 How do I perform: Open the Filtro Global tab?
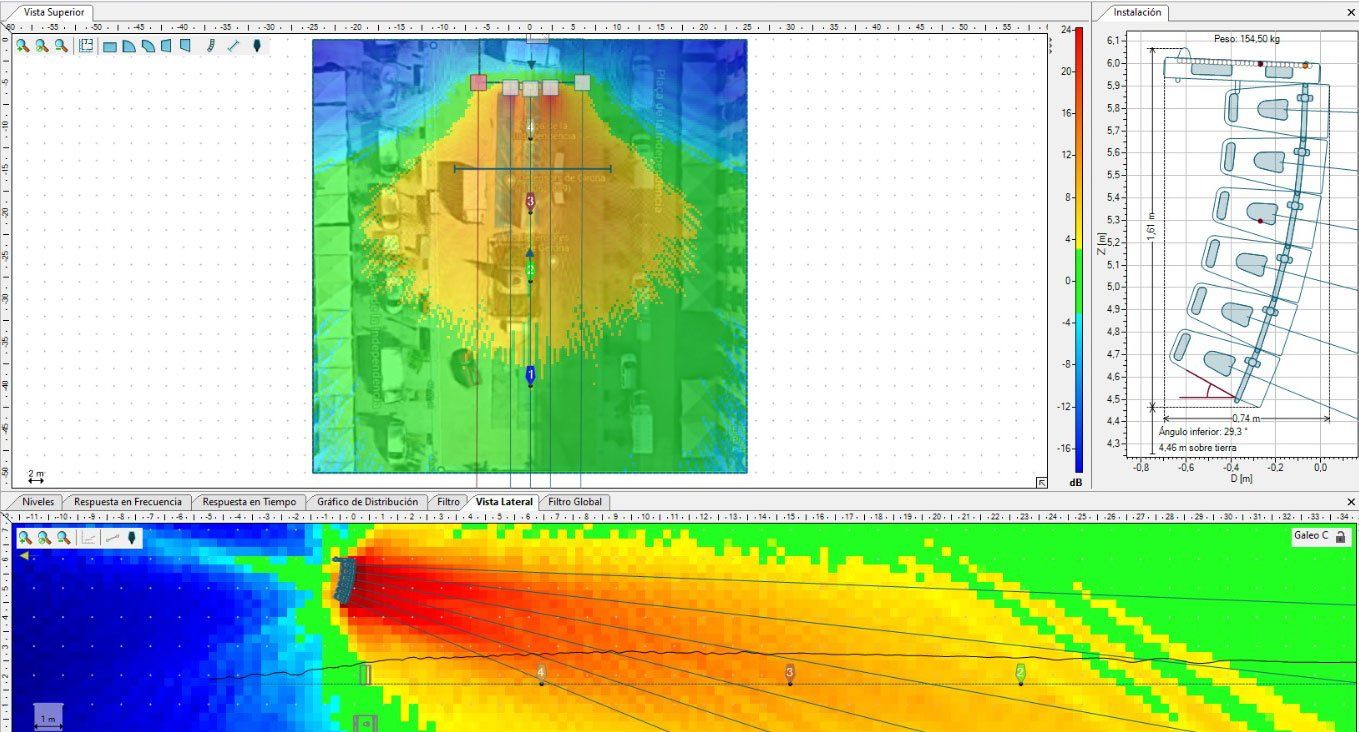tap(575, 501)
